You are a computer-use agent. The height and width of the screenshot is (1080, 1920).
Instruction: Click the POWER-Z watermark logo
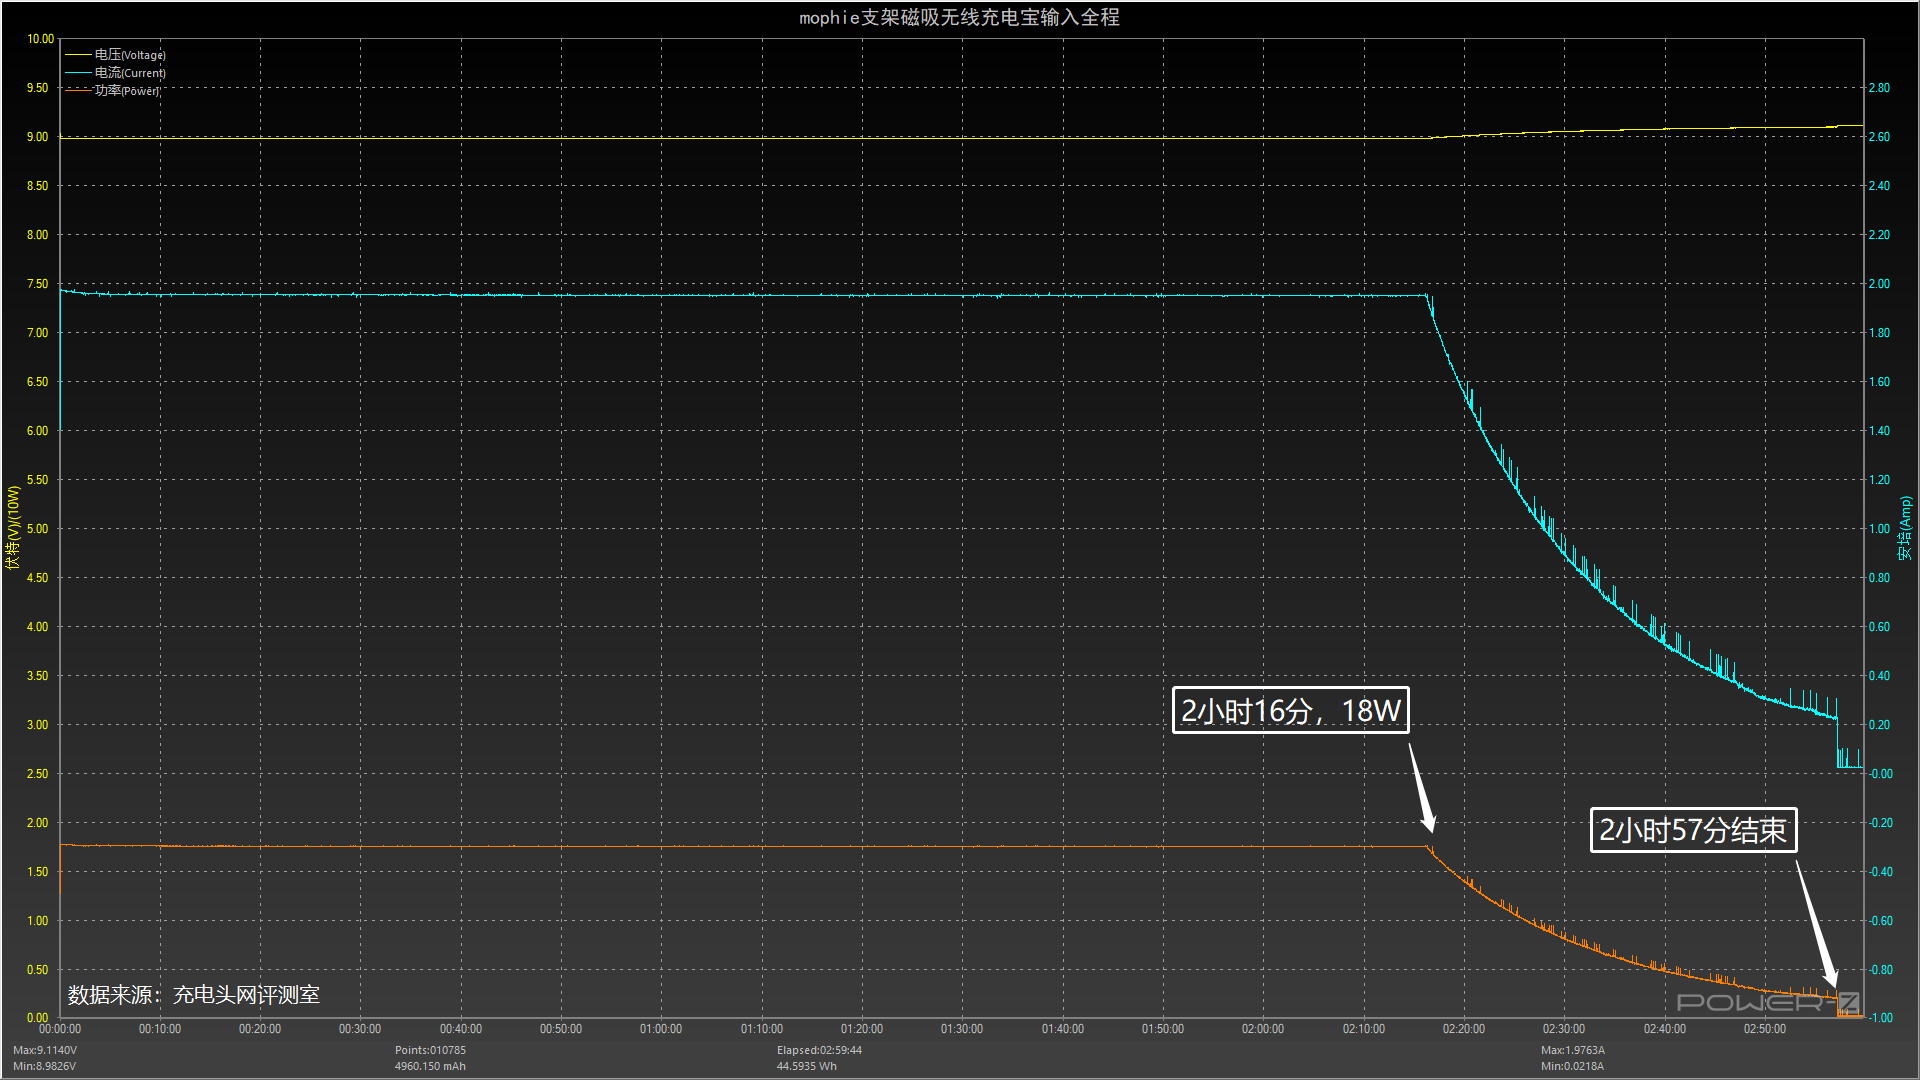coord(1767,1002)
